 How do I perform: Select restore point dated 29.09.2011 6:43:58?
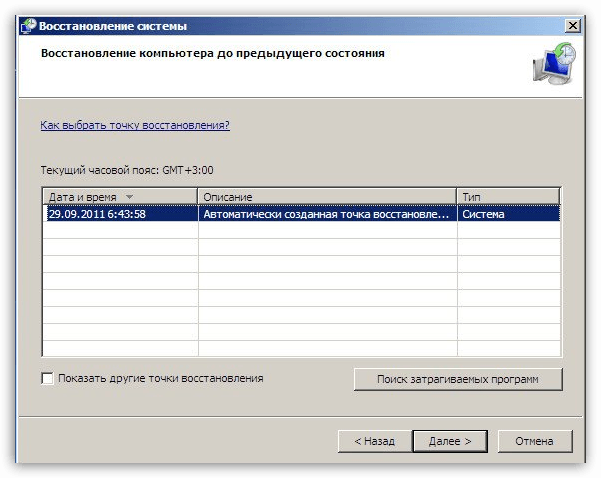click(x=98, y=213)
